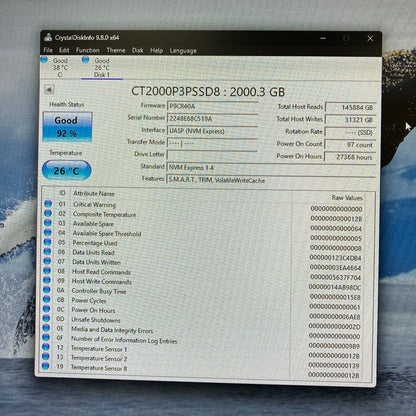Click the Critical Warning status orb
Viewport: 416px width, 416px height.
48,203
